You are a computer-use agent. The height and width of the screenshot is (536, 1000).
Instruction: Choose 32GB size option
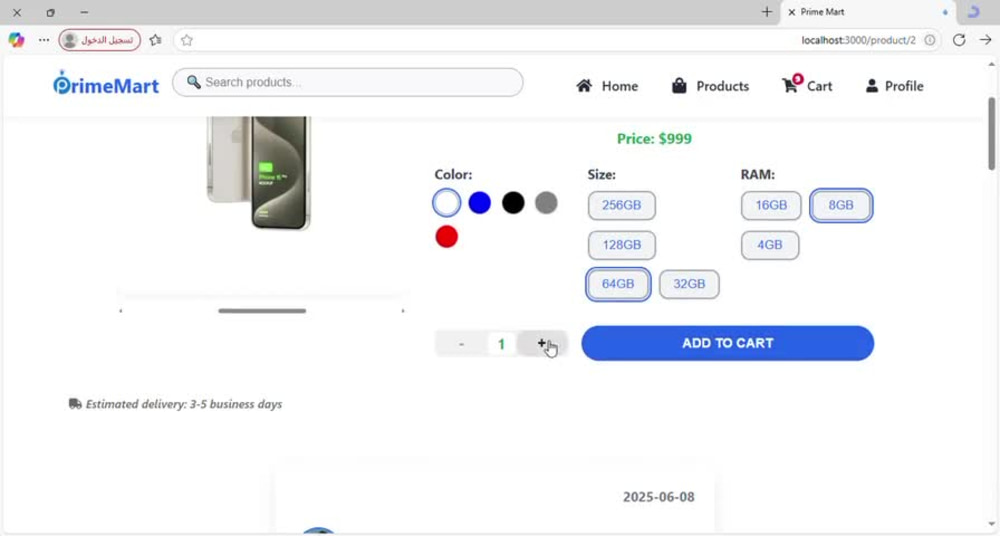[x=689, y=284]
